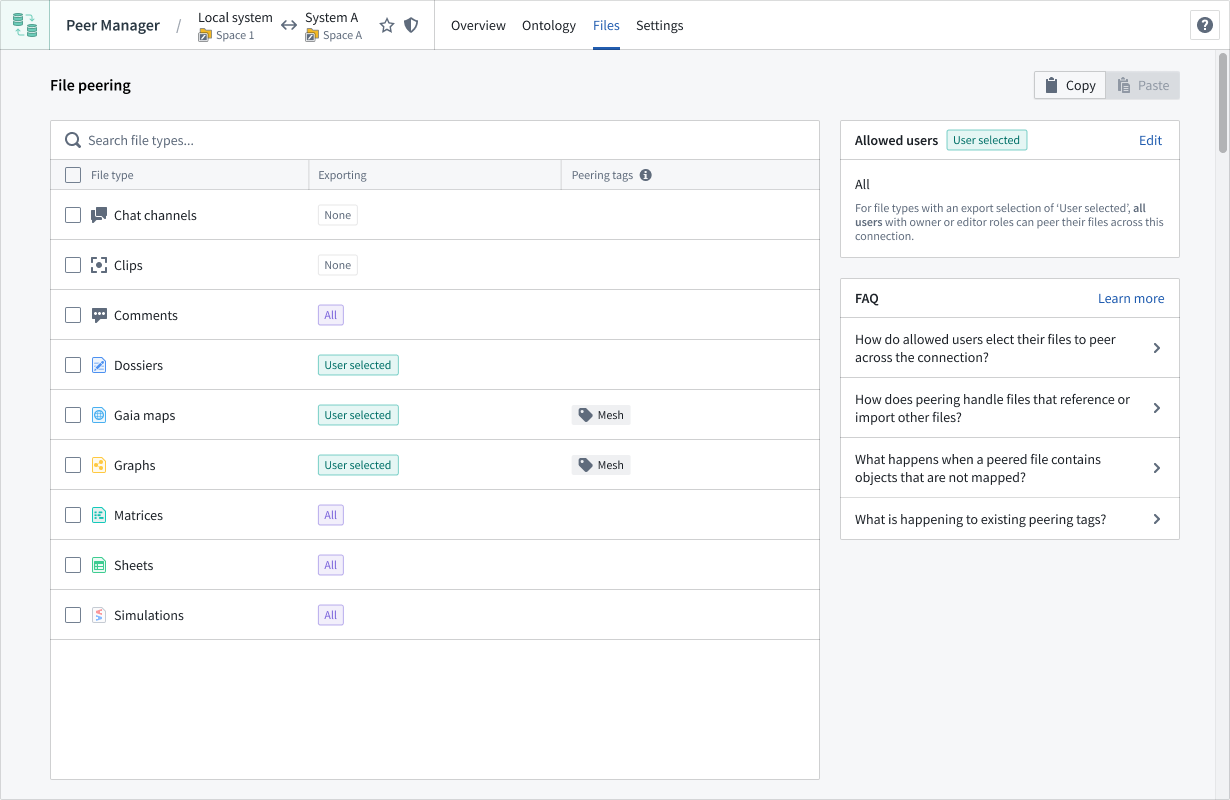Viewport: 1230px width, 800px height.
Task: Click the Mesh tag in Gaia maps row
Action: (x=601, y=415)
